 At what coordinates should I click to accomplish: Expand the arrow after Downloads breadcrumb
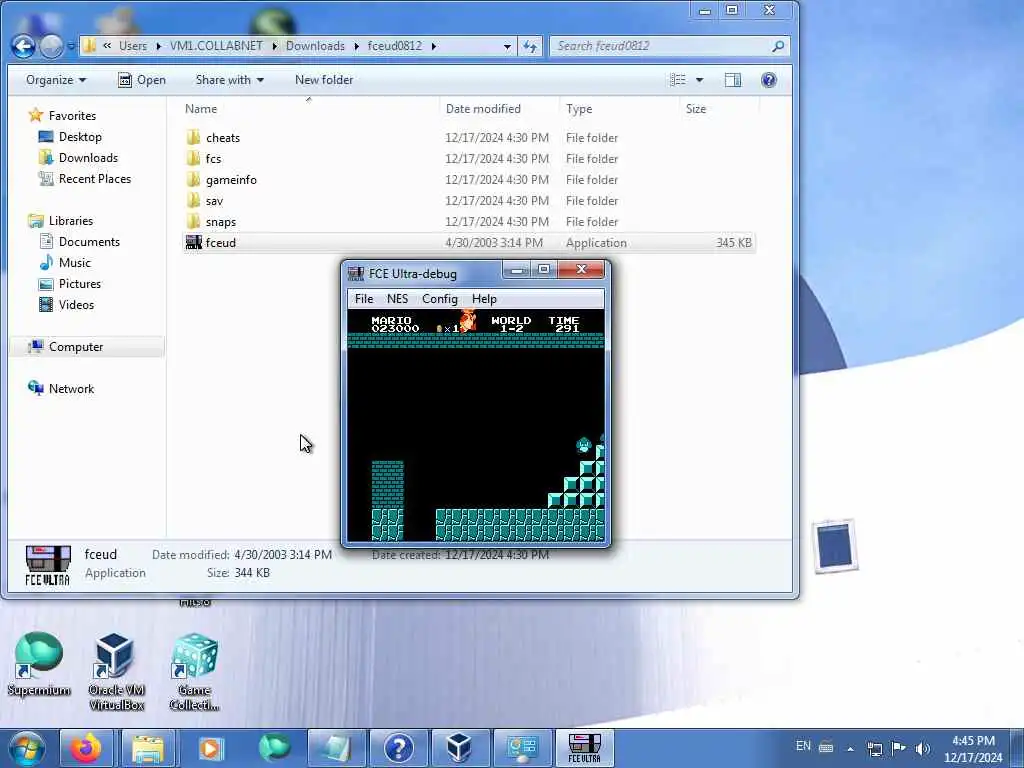pyautogui.click(x=357, y=46)
